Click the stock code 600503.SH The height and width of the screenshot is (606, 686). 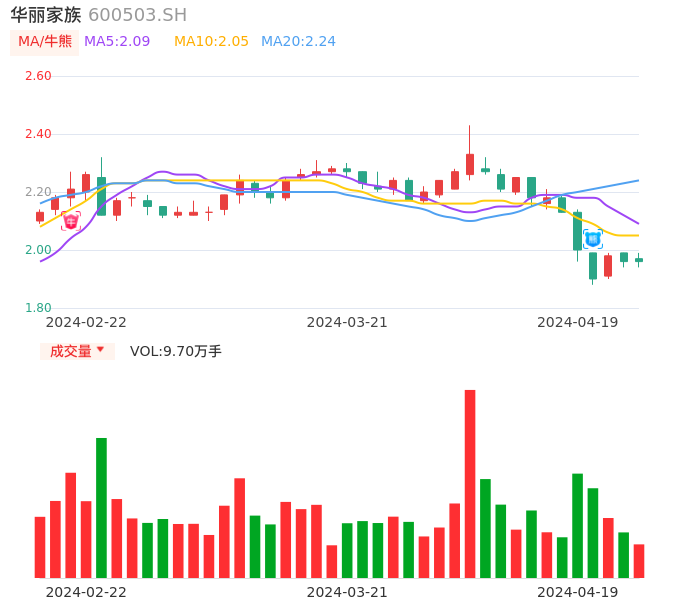[137, 15]
